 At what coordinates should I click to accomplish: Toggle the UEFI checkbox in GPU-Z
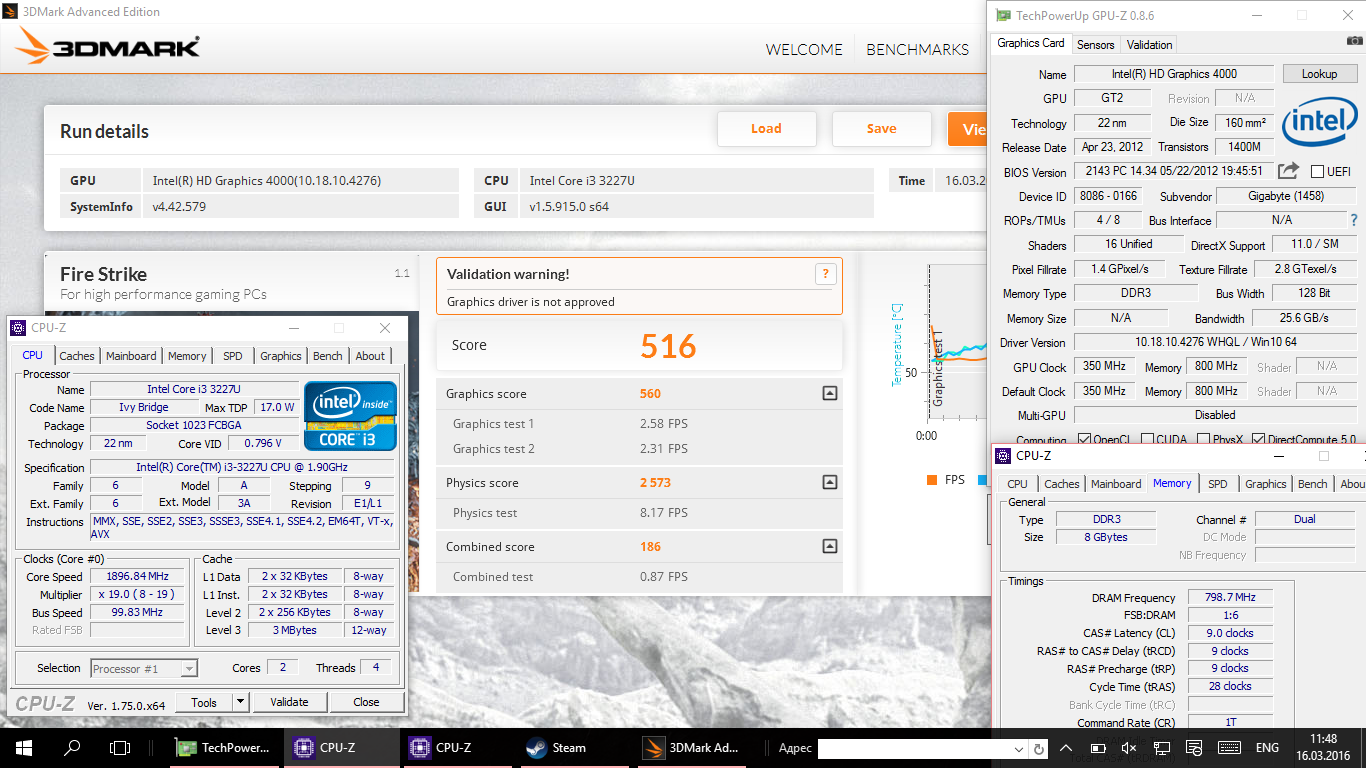[1317, 172]
